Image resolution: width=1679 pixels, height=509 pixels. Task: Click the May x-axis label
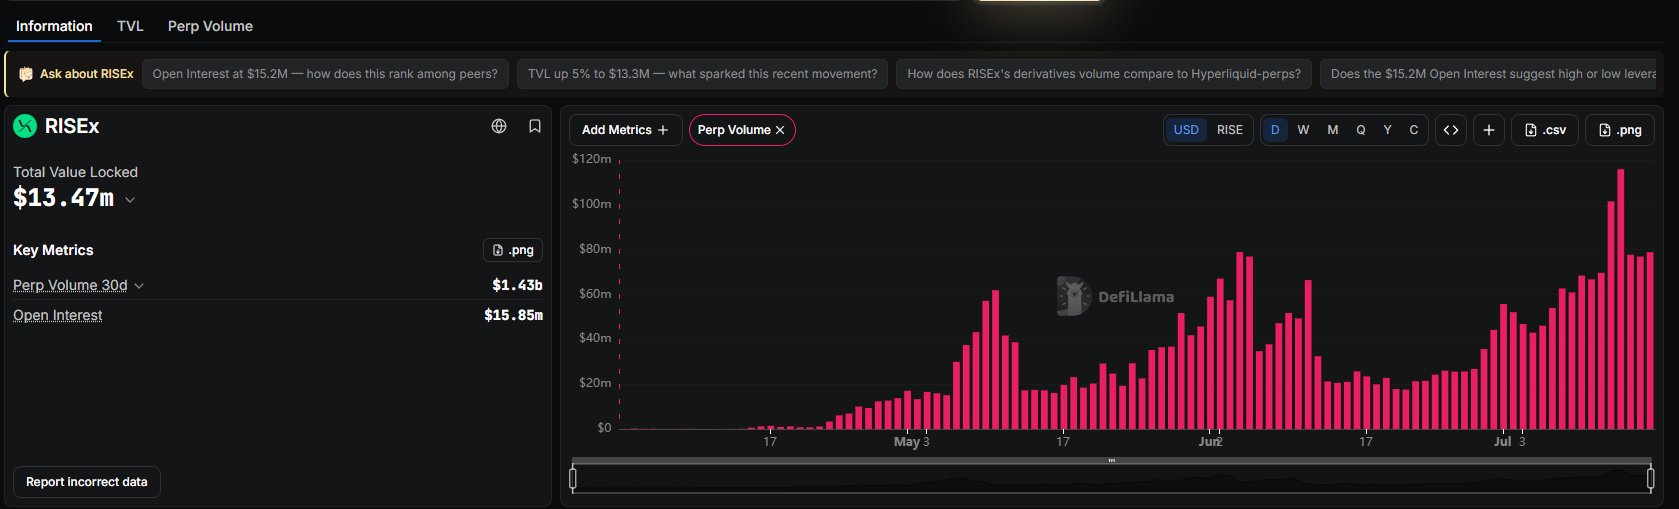point(906,441)
